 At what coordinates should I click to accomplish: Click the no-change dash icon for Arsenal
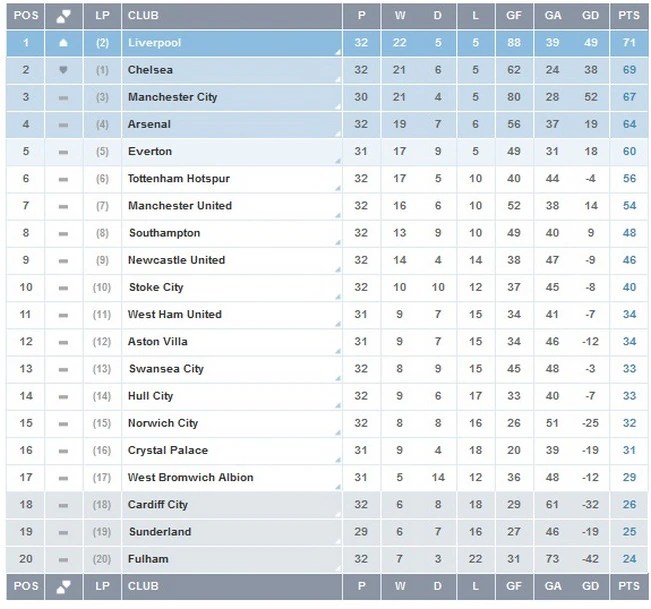pos(63,125)
